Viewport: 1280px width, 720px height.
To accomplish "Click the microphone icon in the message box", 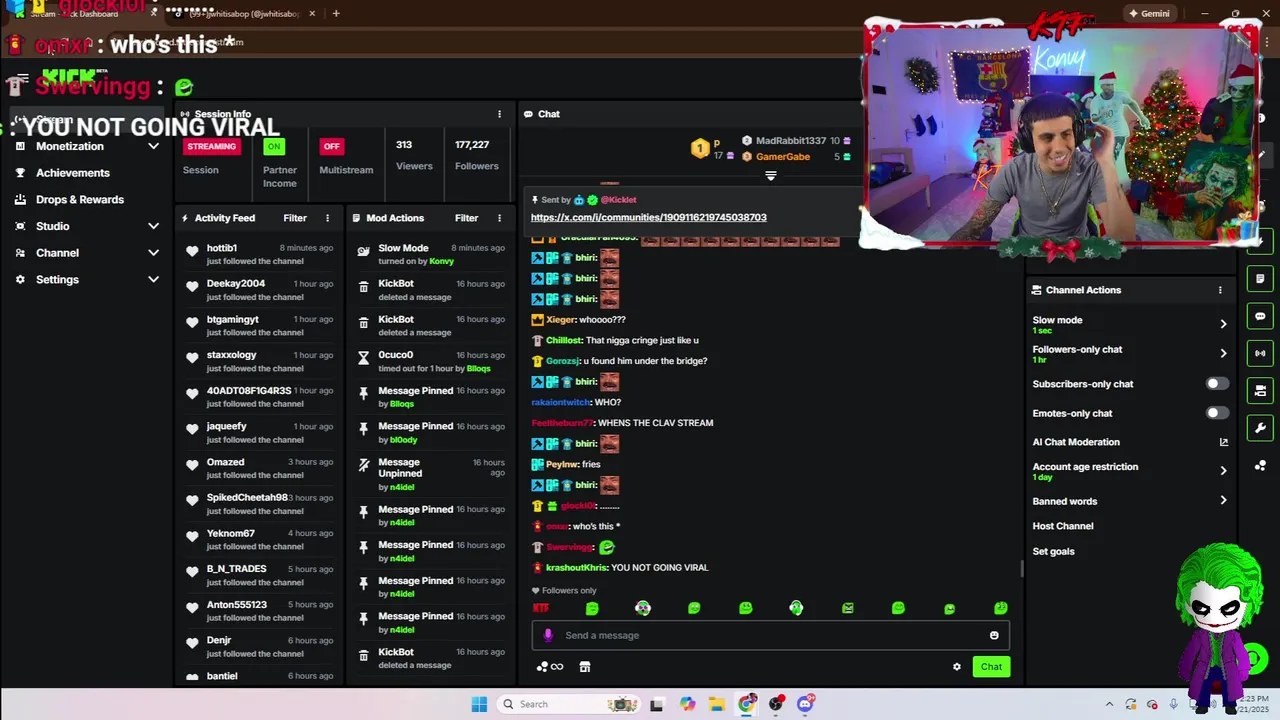I will click(547, 635).
